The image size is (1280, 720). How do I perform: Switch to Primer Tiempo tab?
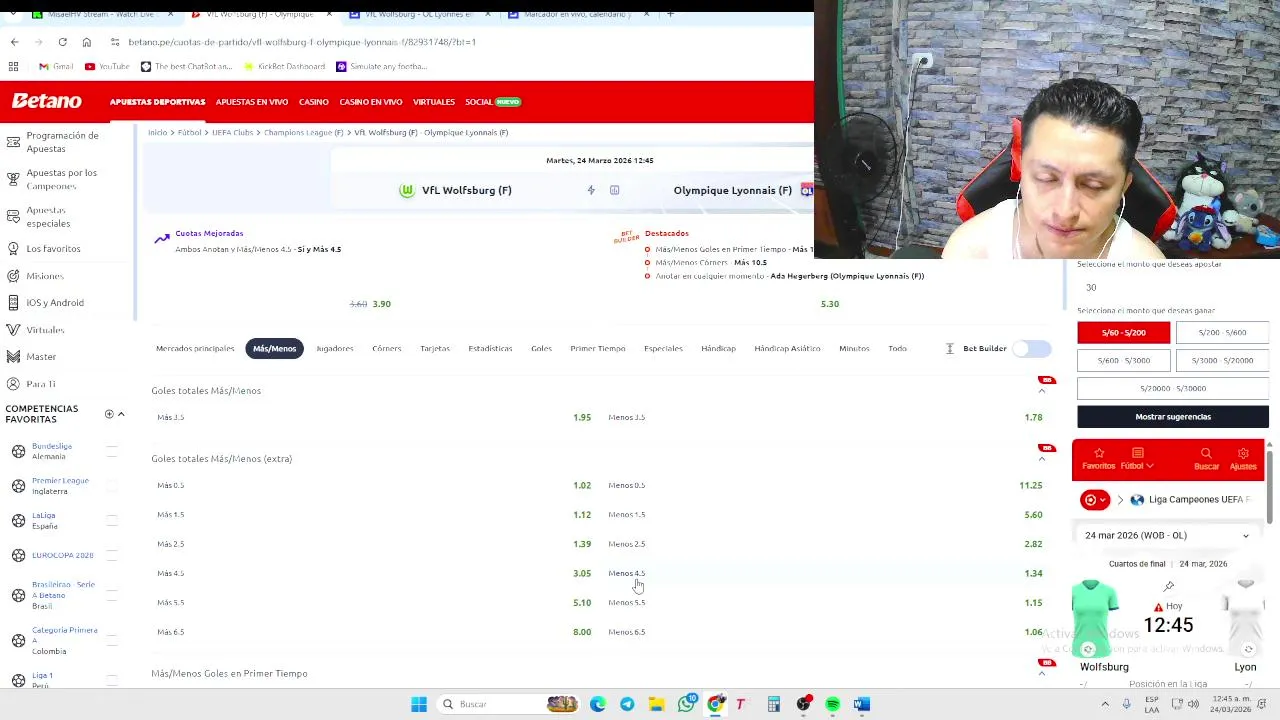[x=598, y=348]
